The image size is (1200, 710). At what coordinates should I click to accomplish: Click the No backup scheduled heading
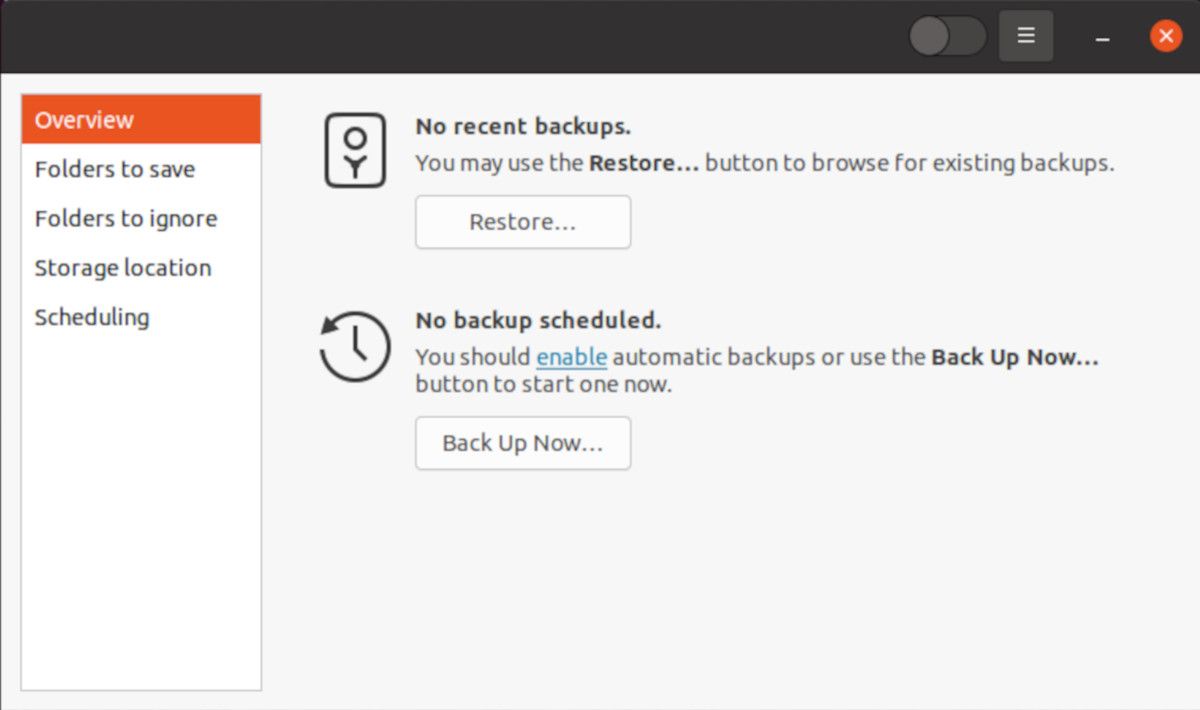[538, 321]
